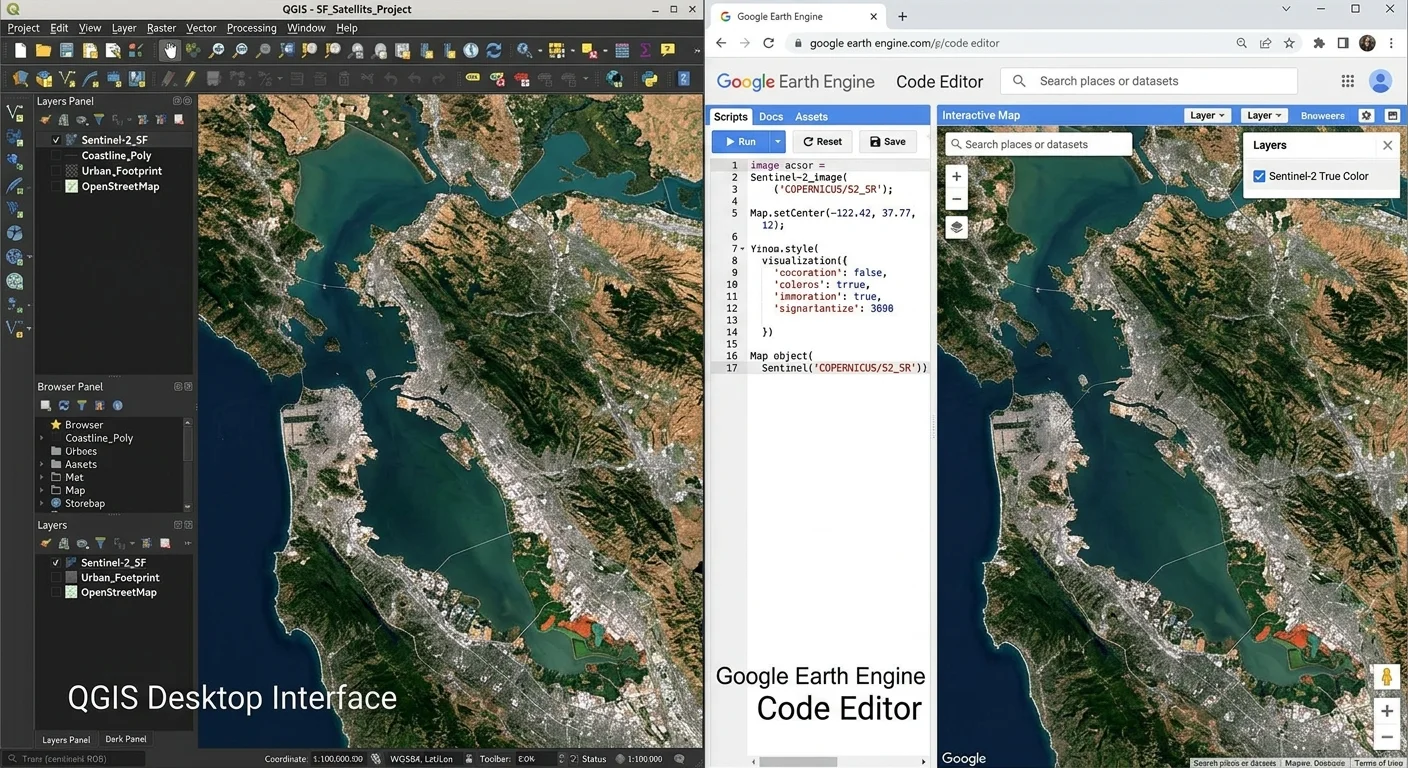Click the fullscreen icon beside the map gear
The image size is (1408, 768).
(x=1392, y=115)
